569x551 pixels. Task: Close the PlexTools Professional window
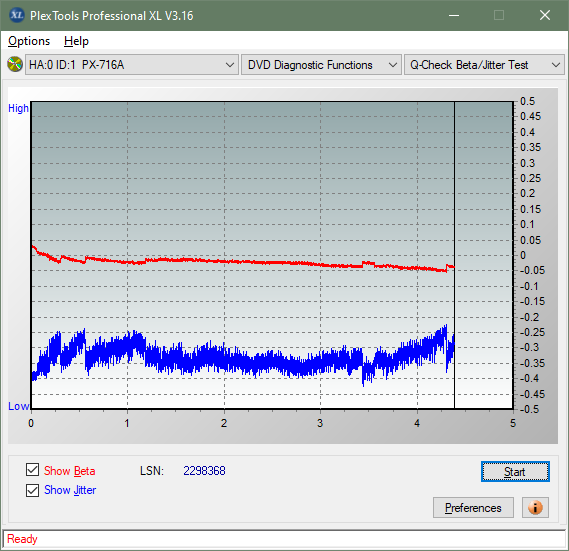545,15
